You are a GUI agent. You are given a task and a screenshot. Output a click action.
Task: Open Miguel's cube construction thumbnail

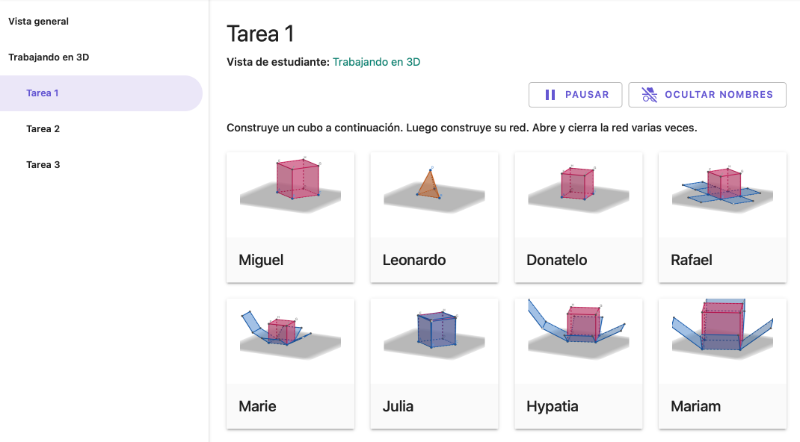tap(290, 194)
